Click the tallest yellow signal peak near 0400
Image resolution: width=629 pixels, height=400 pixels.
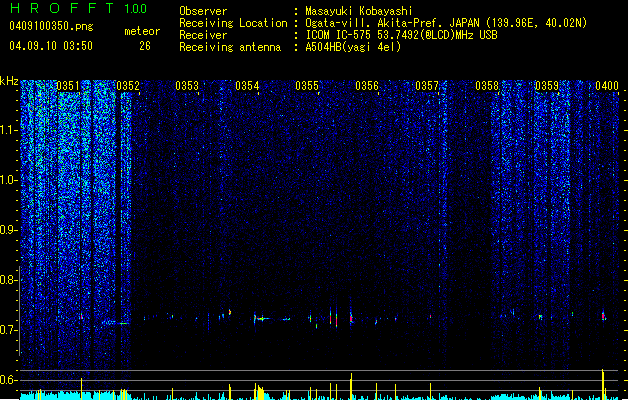click(603, 384)
